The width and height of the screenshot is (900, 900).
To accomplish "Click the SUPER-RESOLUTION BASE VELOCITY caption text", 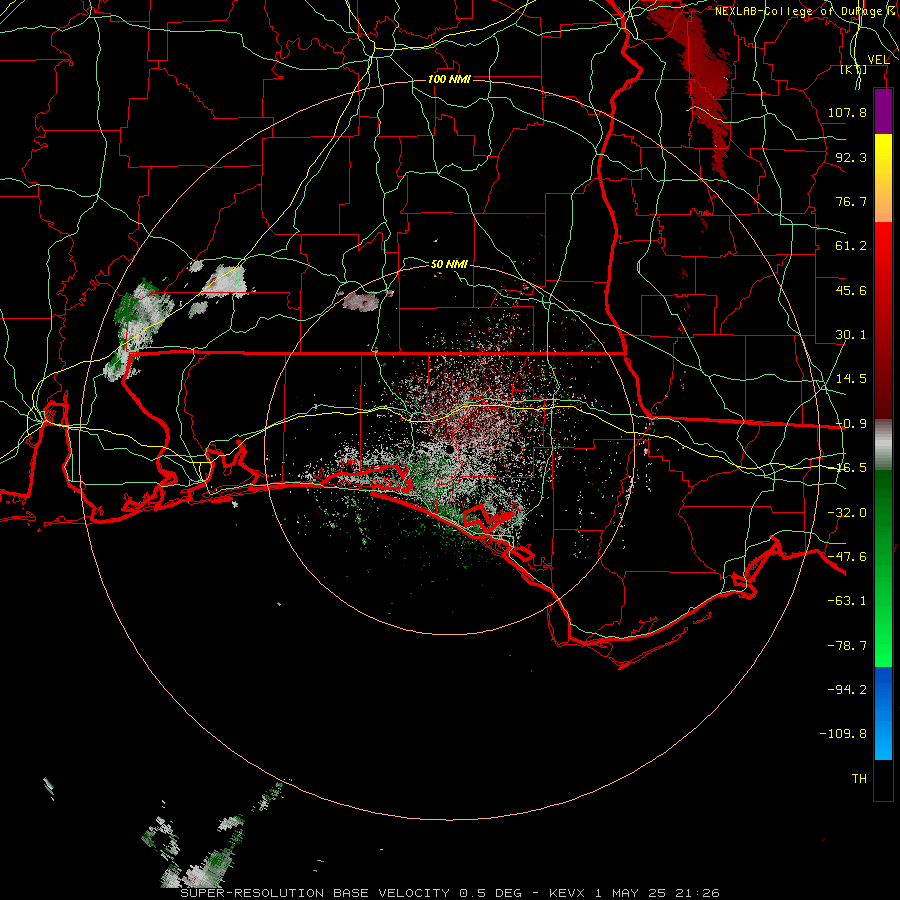I will pos(315,893).
